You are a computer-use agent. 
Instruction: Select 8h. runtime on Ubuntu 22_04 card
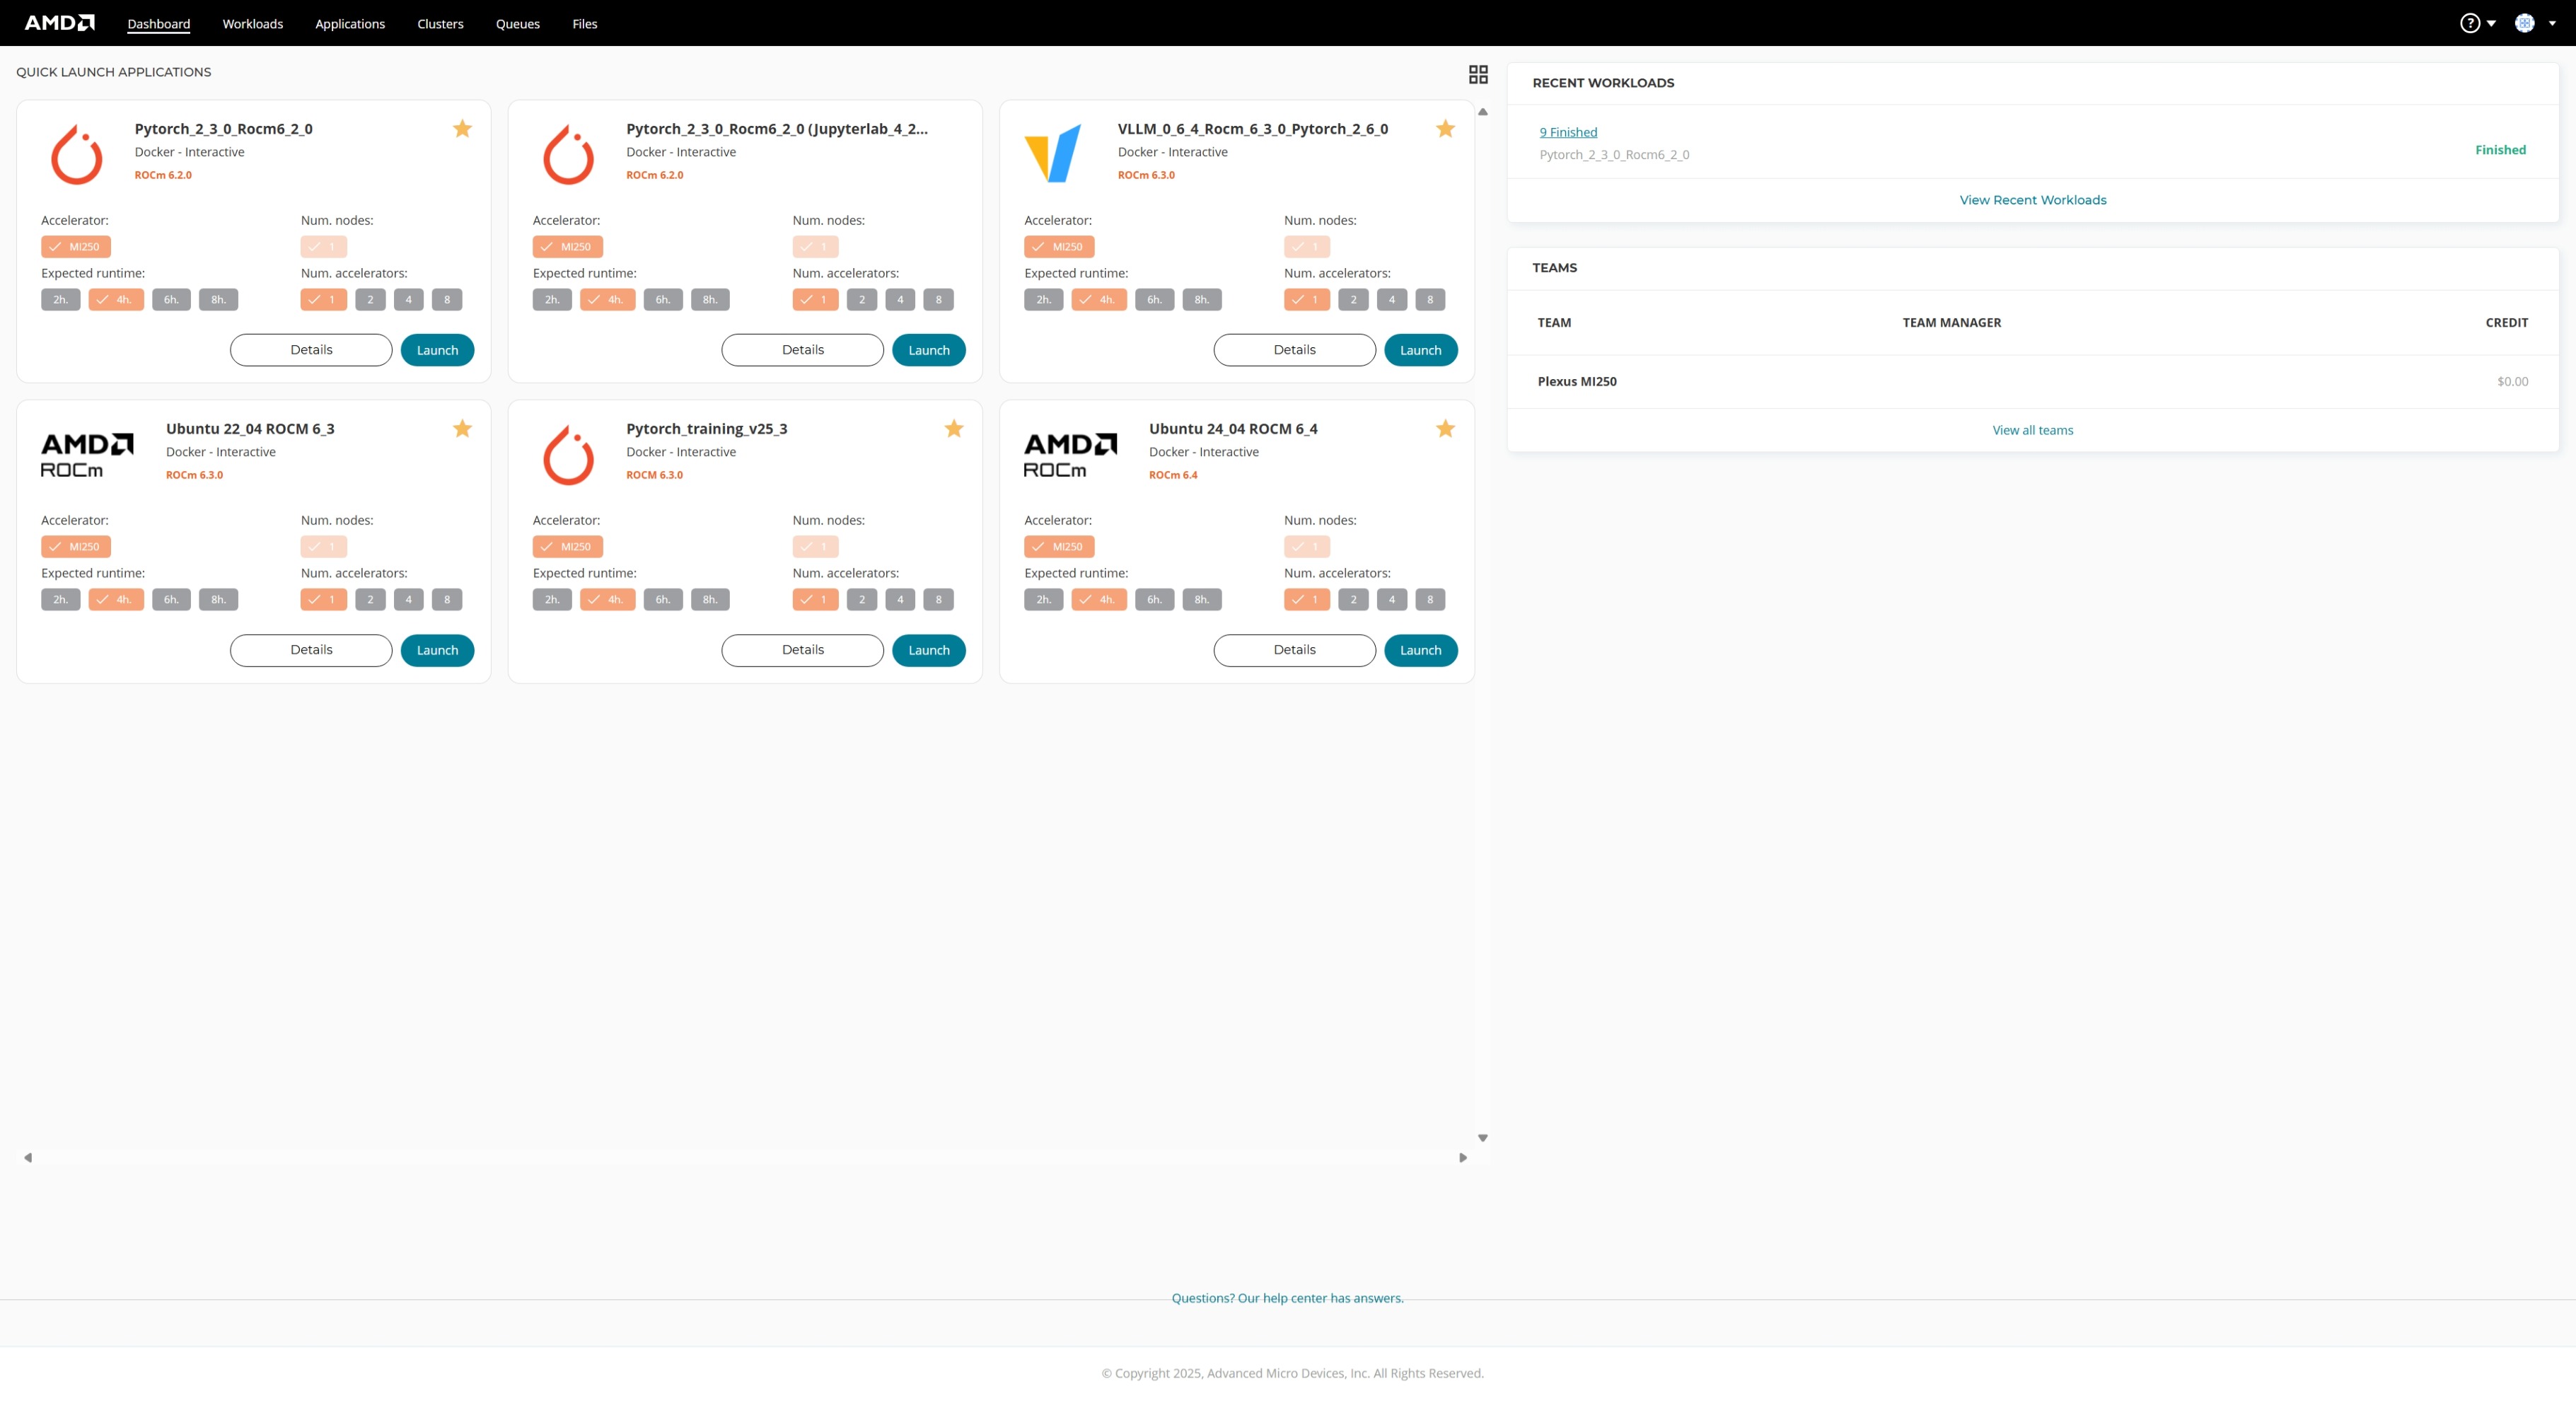pos(218,599)
